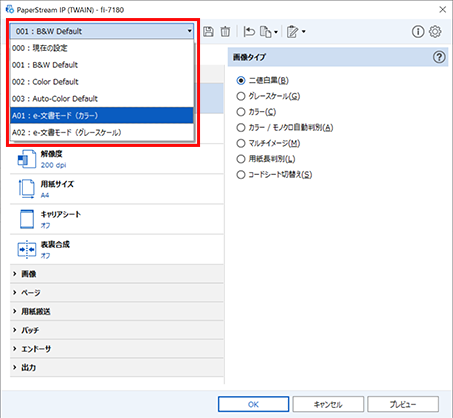Close the PaperStream IP window
This screenshot has height=418, width=453.
pyautogui.click(x=443, y=9)
